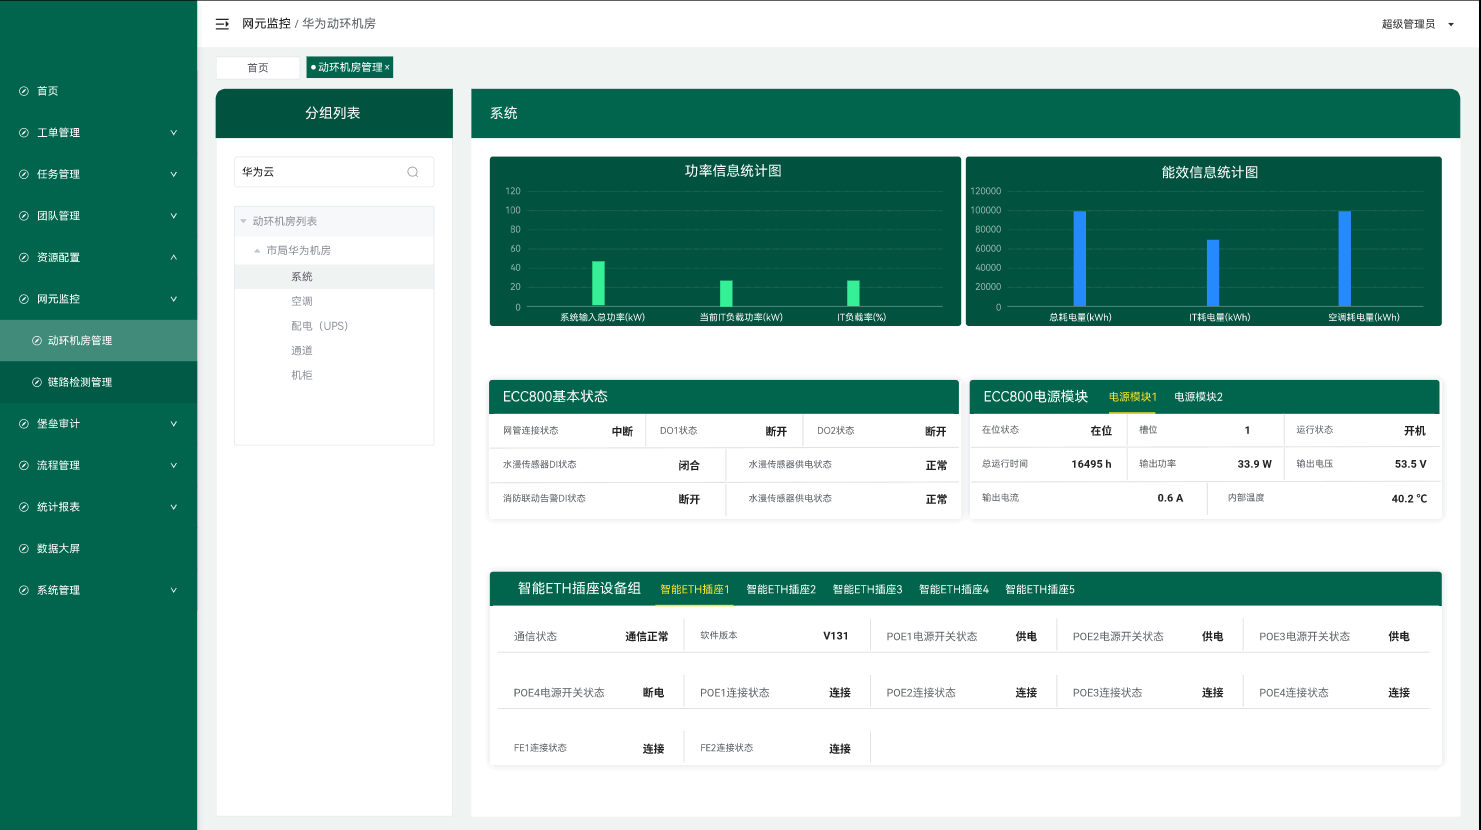Image resolution: width=1481 pixels, height=830 pixels.
Task: Collapse the 动环机房列表 tree node
Action: point(243,221)
